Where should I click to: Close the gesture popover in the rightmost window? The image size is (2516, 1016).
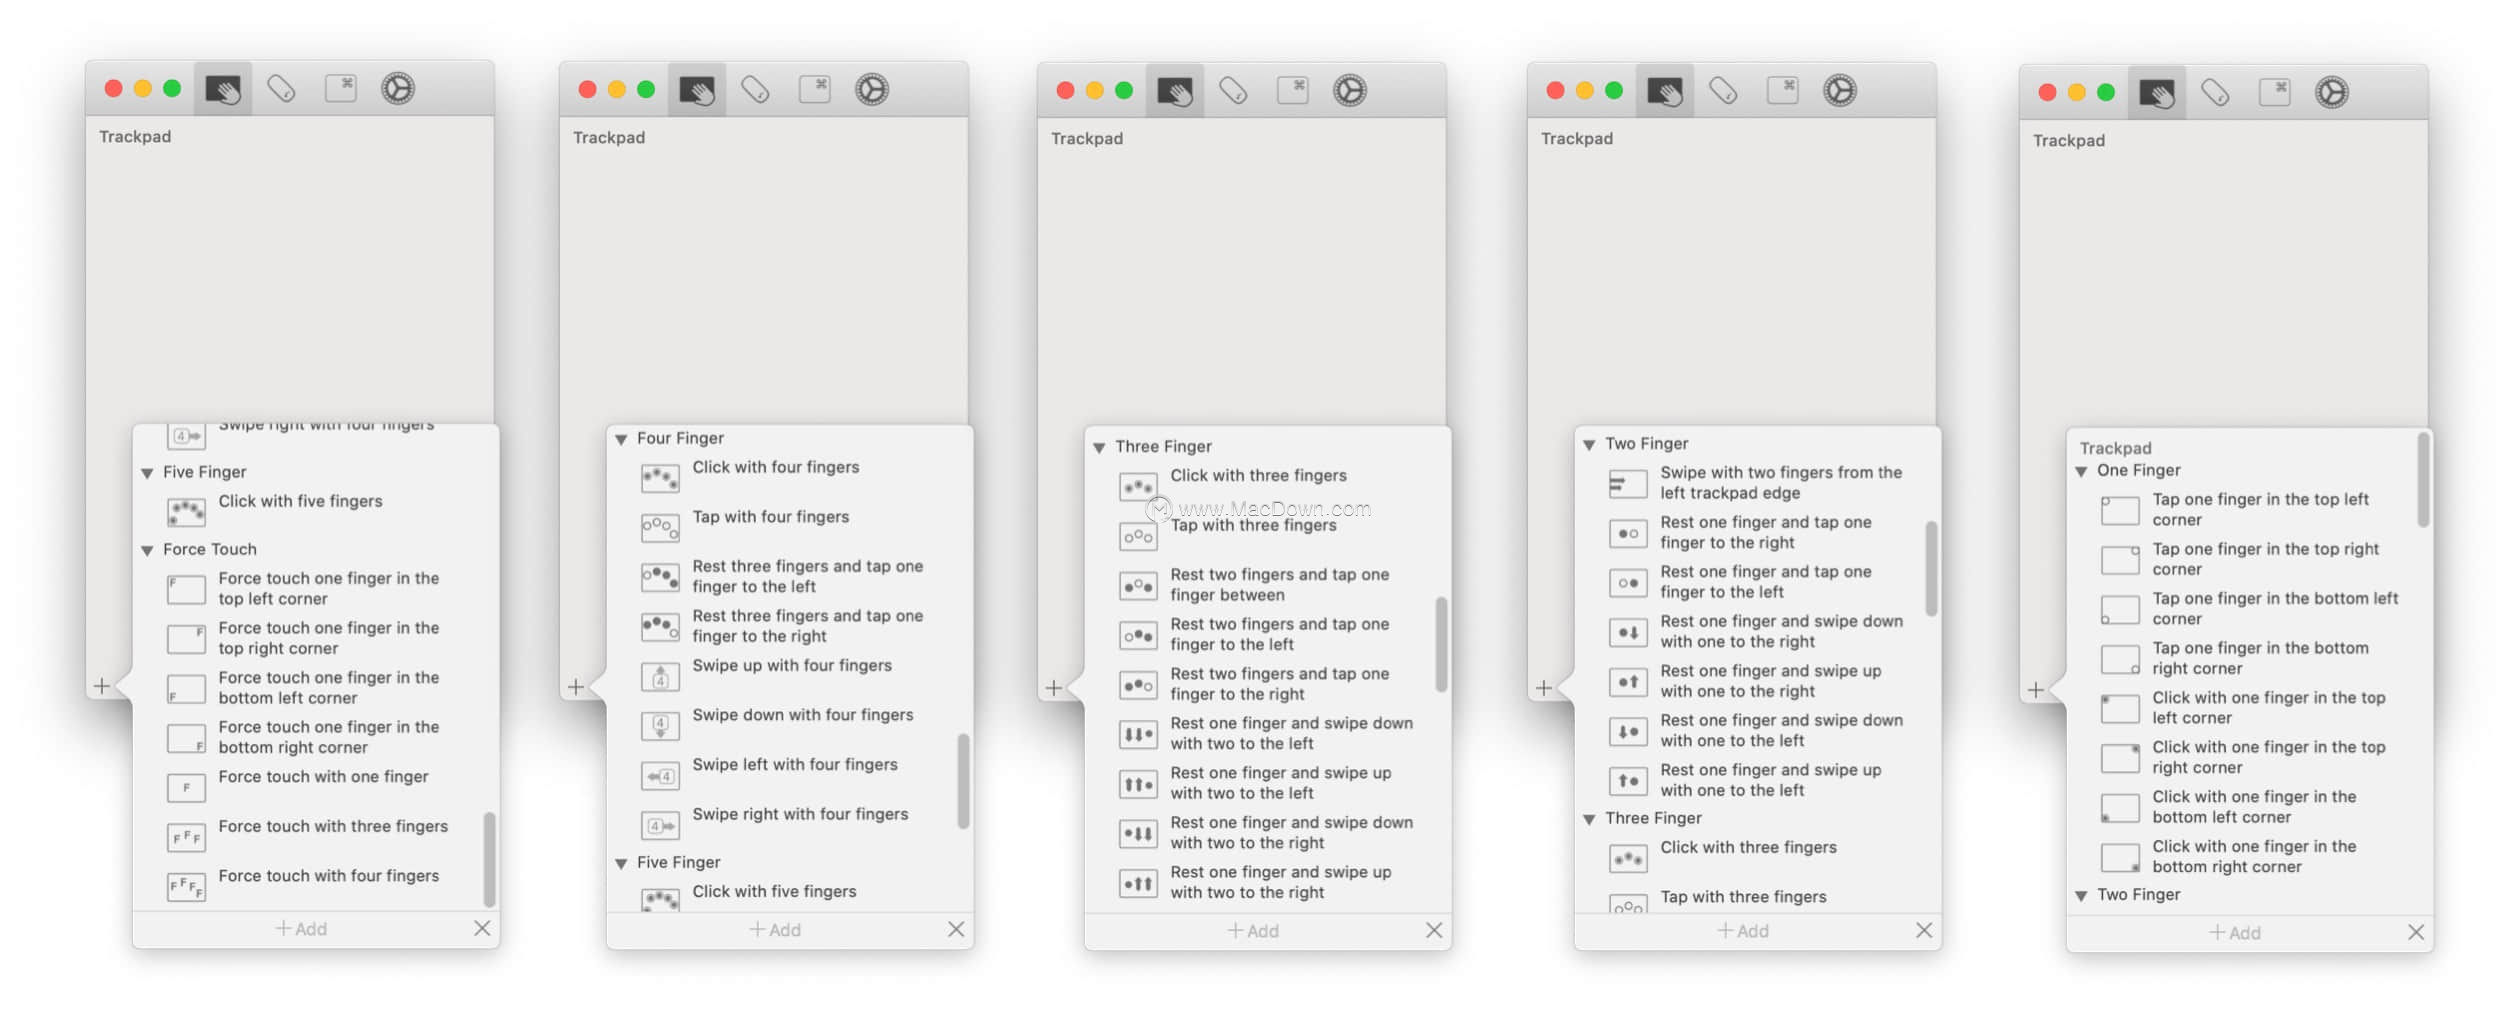(2416, 933)
